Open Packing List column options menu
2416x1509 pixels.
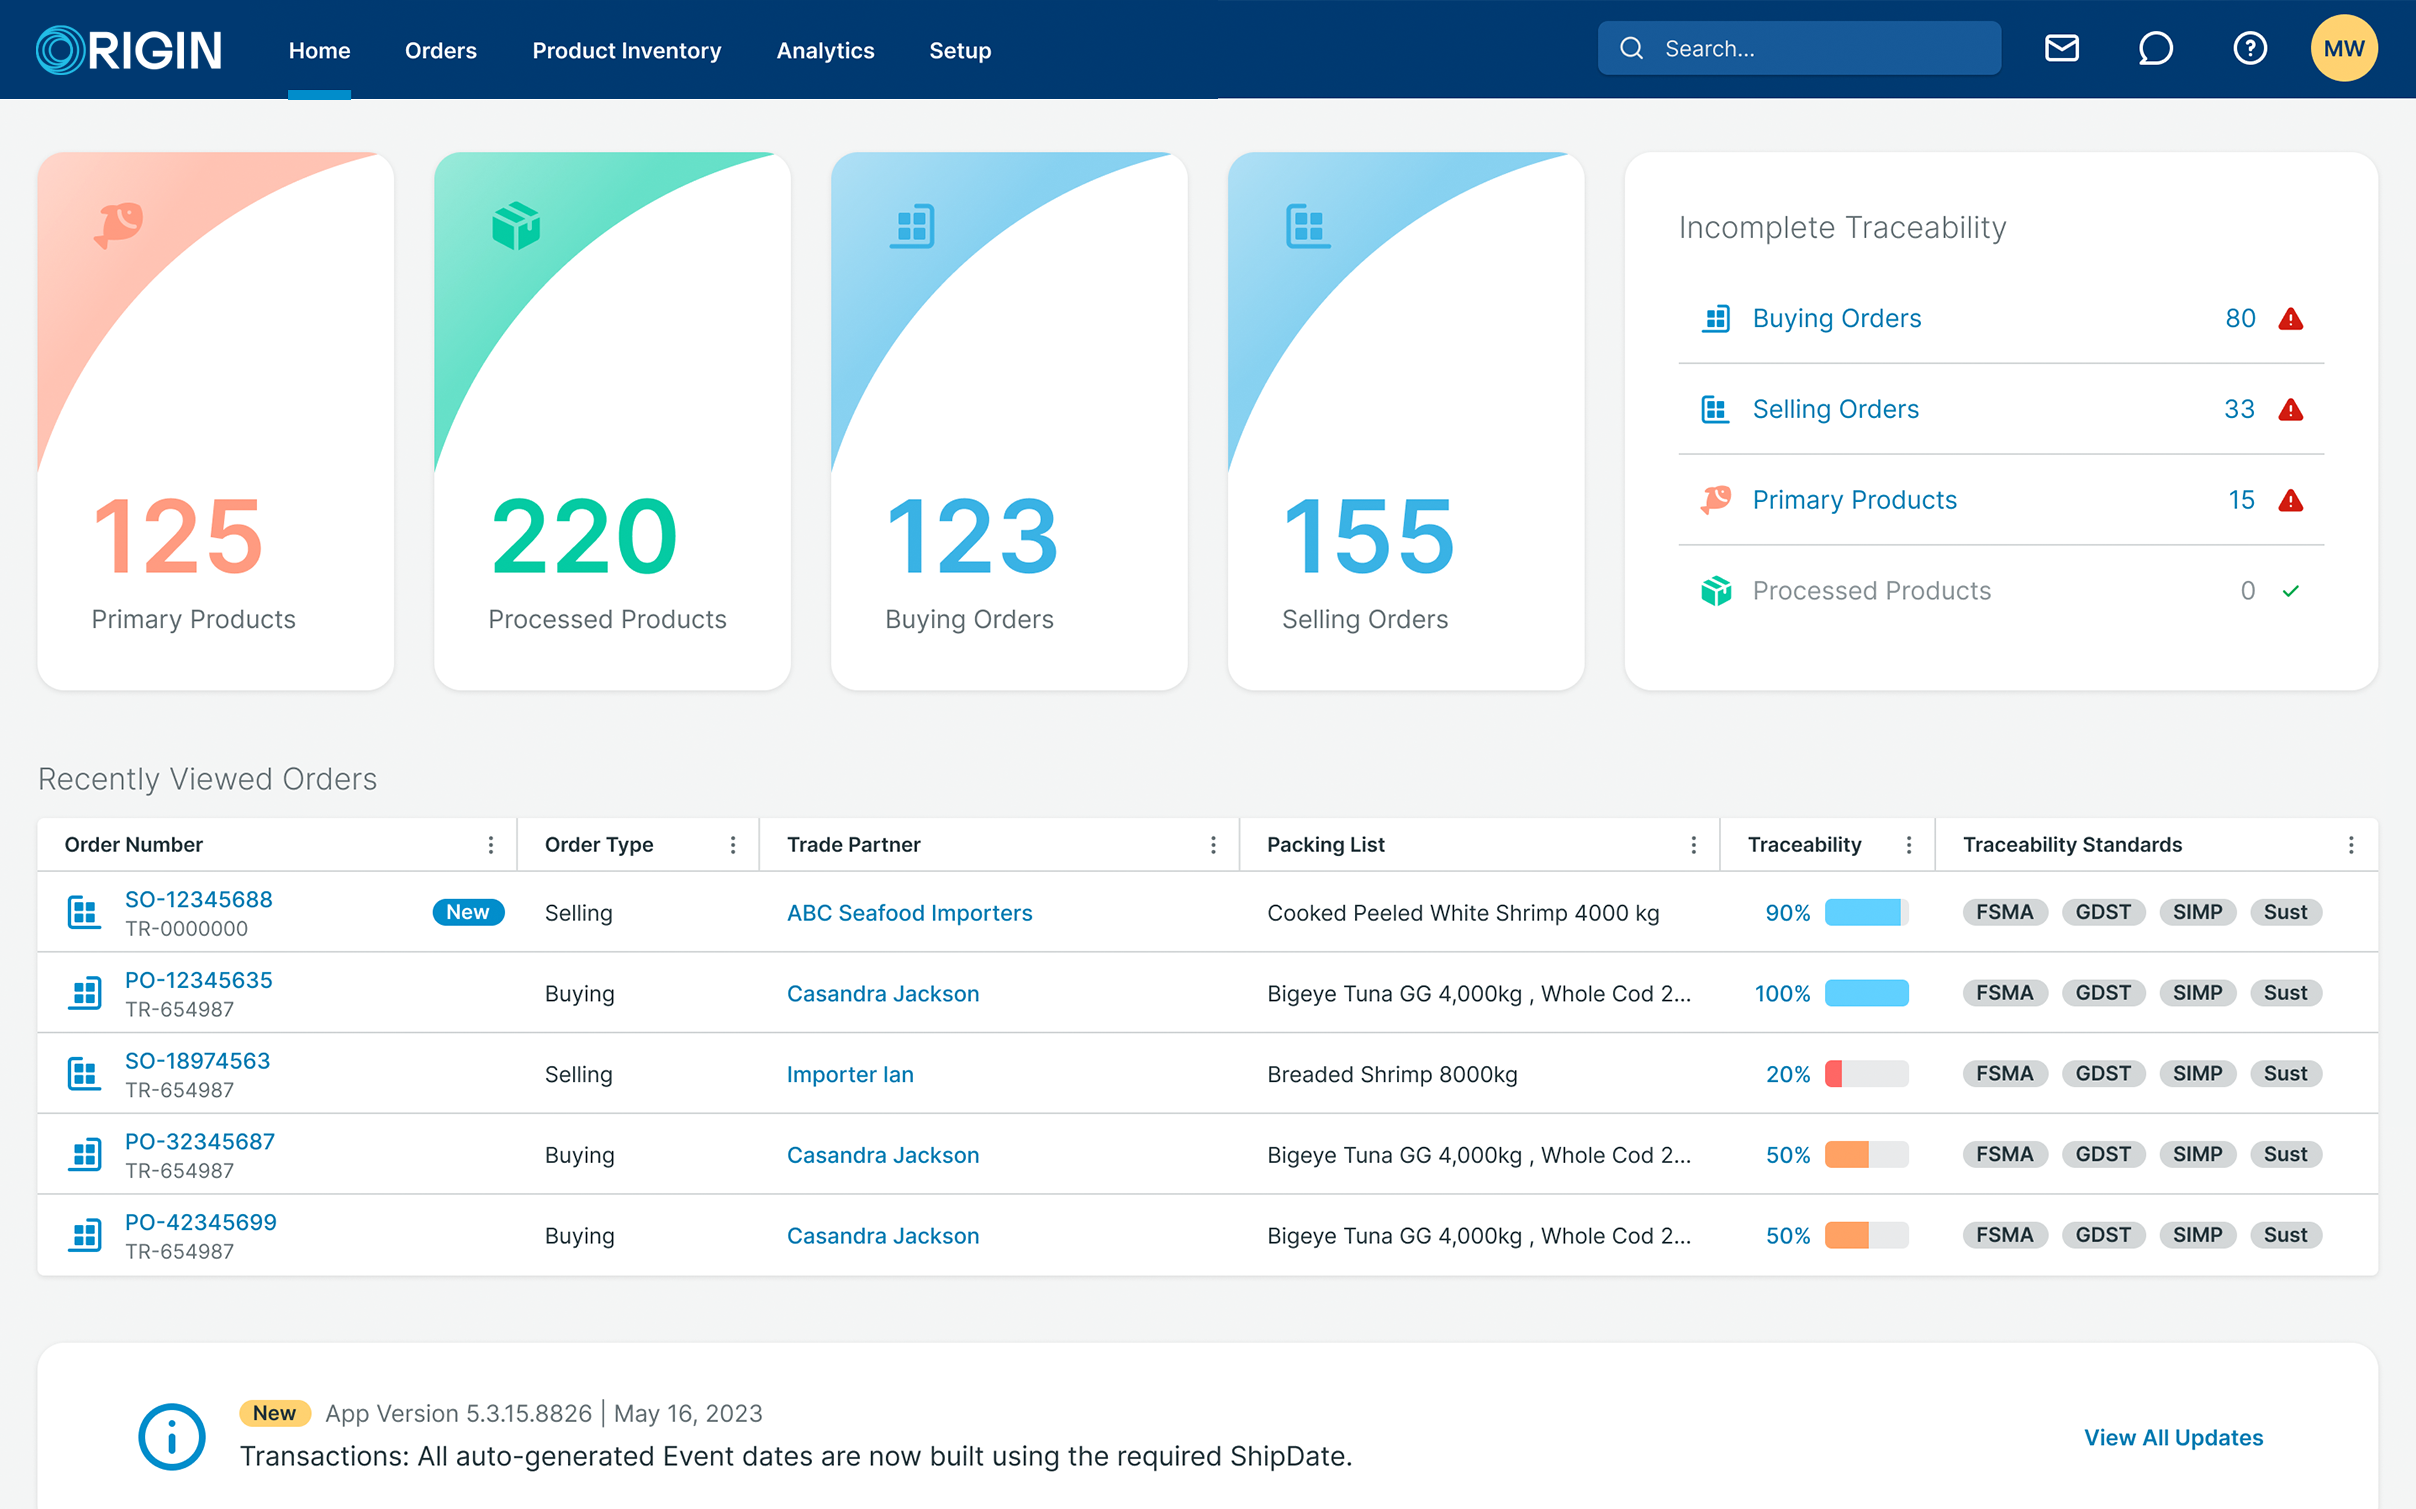click(1693, 845)
